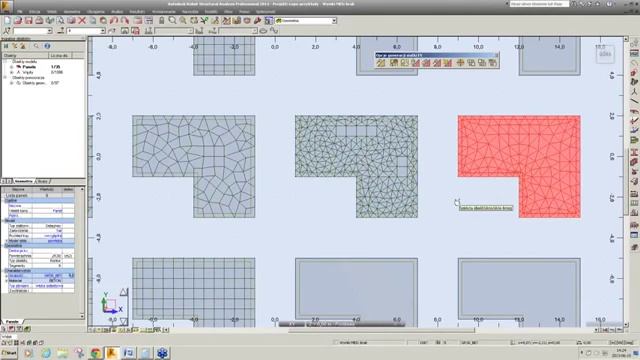Image resolution: width=640 pixels, height=360 pixels.
Task: Switch to the Geometria tab in inspector
Action: point(24,181)
